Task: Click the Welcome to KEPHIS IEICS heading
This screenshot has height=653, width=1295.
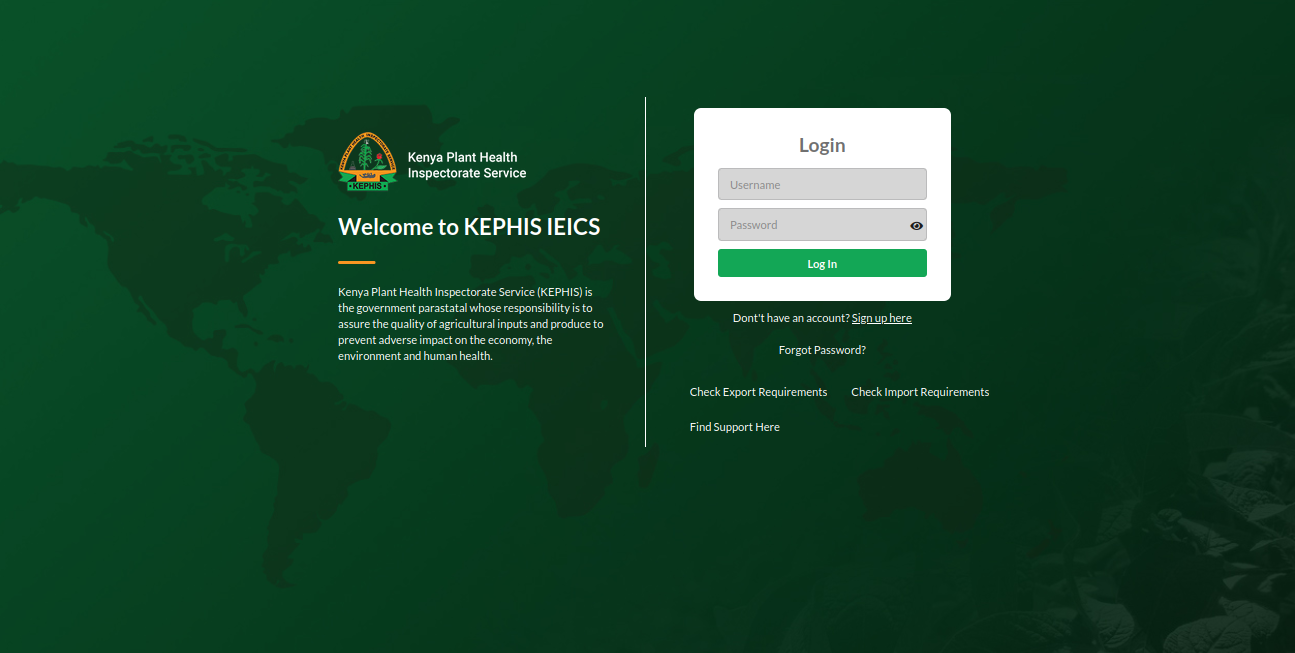Action: (x=469, y=227)
